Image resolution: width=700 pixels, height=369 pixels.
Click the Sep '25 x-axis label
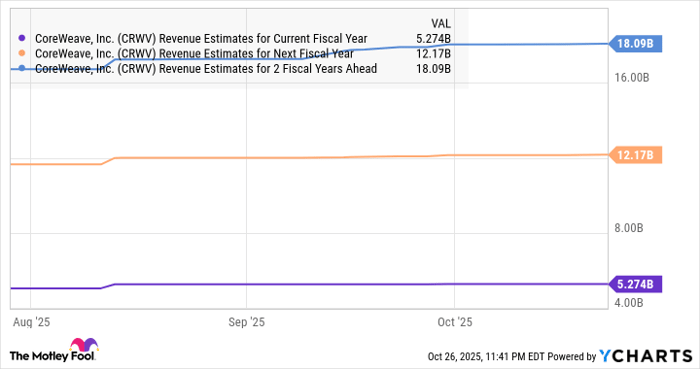point(246,322)
